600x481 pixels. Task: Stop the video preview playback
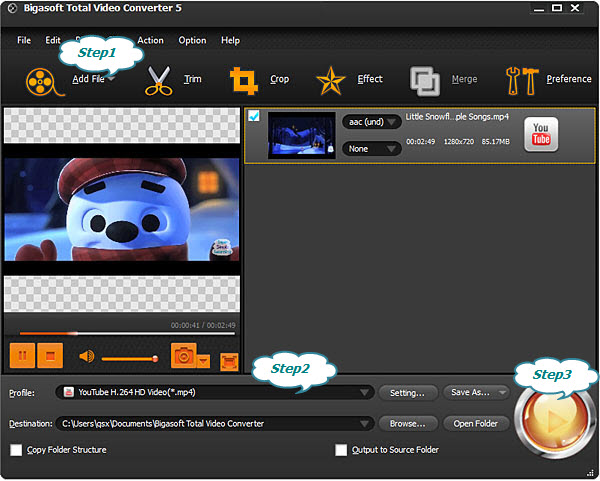(50, 355)
